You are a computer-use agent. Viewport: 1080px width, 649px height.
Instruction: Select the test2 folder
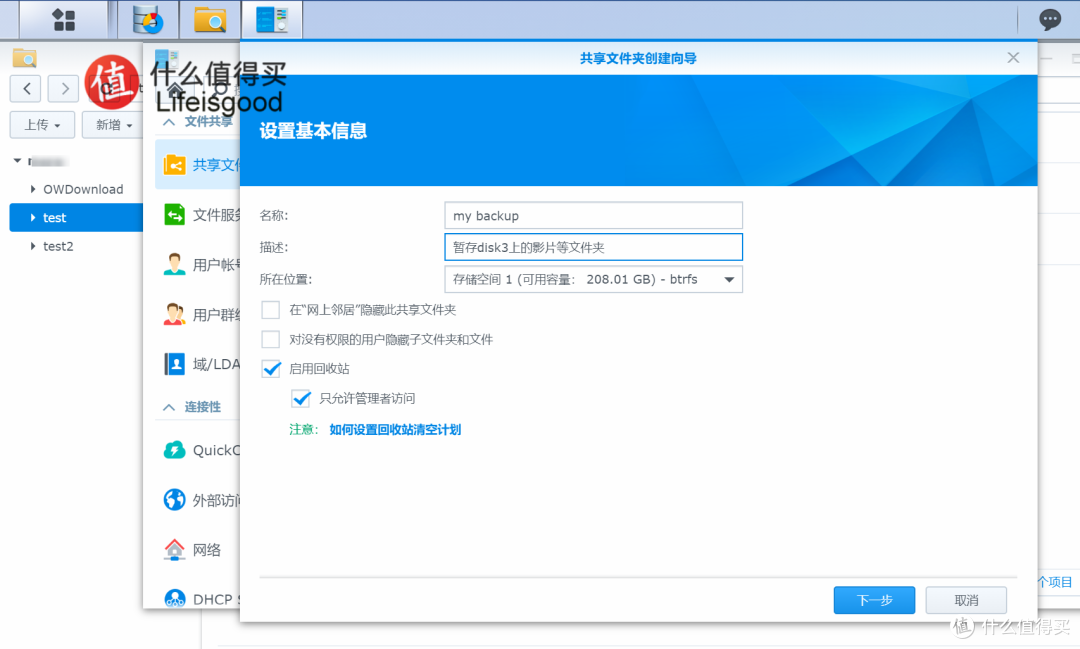coord(58,246)
